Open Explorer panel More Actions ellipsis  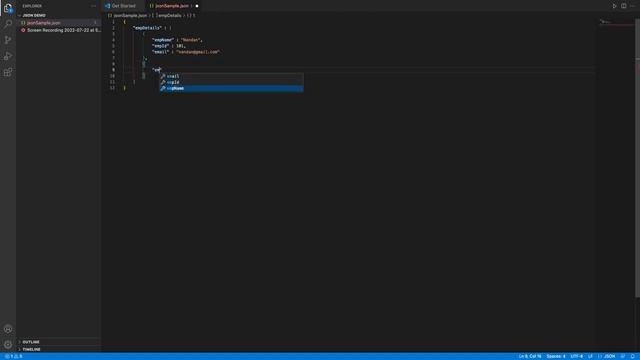[x=93, y=6]
